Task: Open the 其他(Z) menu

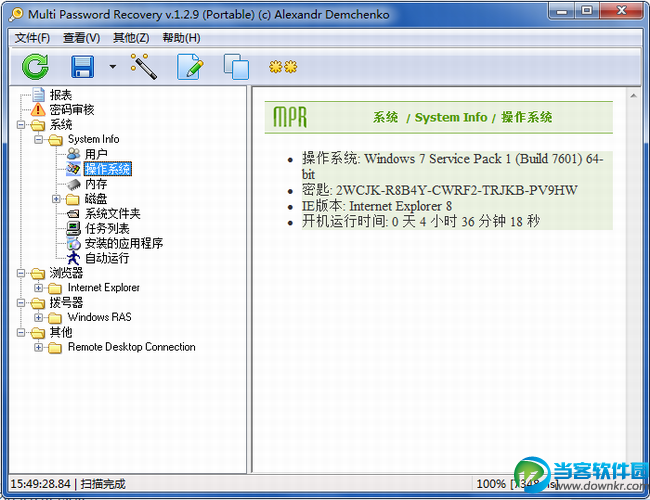Action: (x=131, y=38)
